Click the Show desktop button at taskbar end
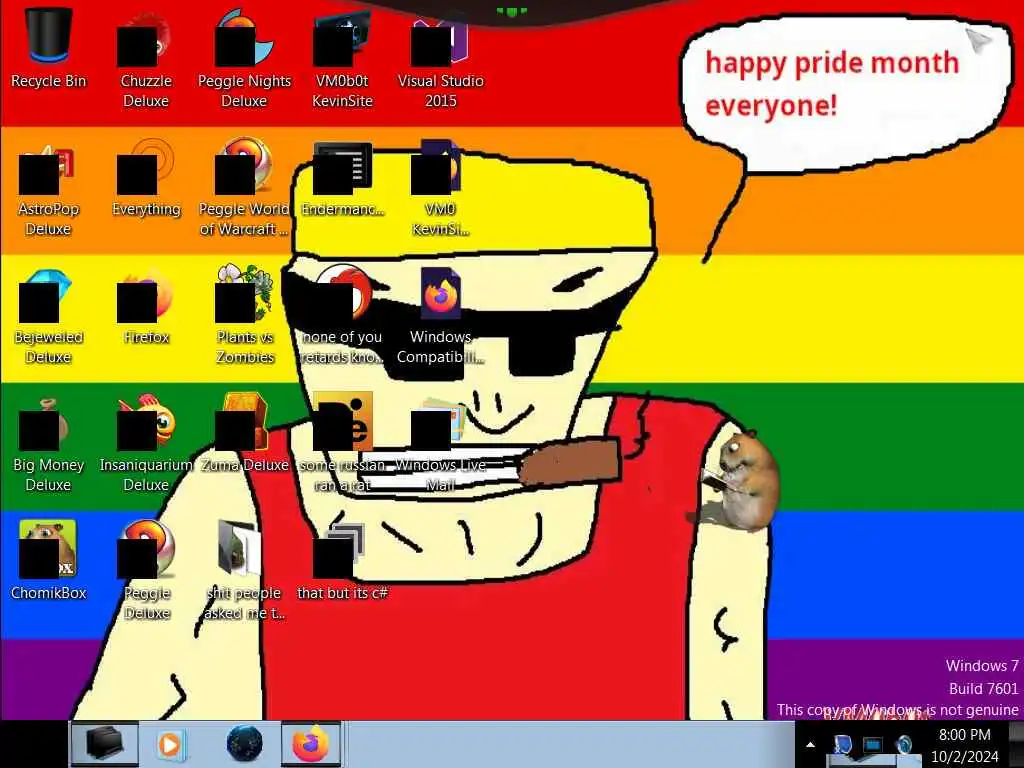Screen dimensions: 1024x768 click(x=1016, y=744)
